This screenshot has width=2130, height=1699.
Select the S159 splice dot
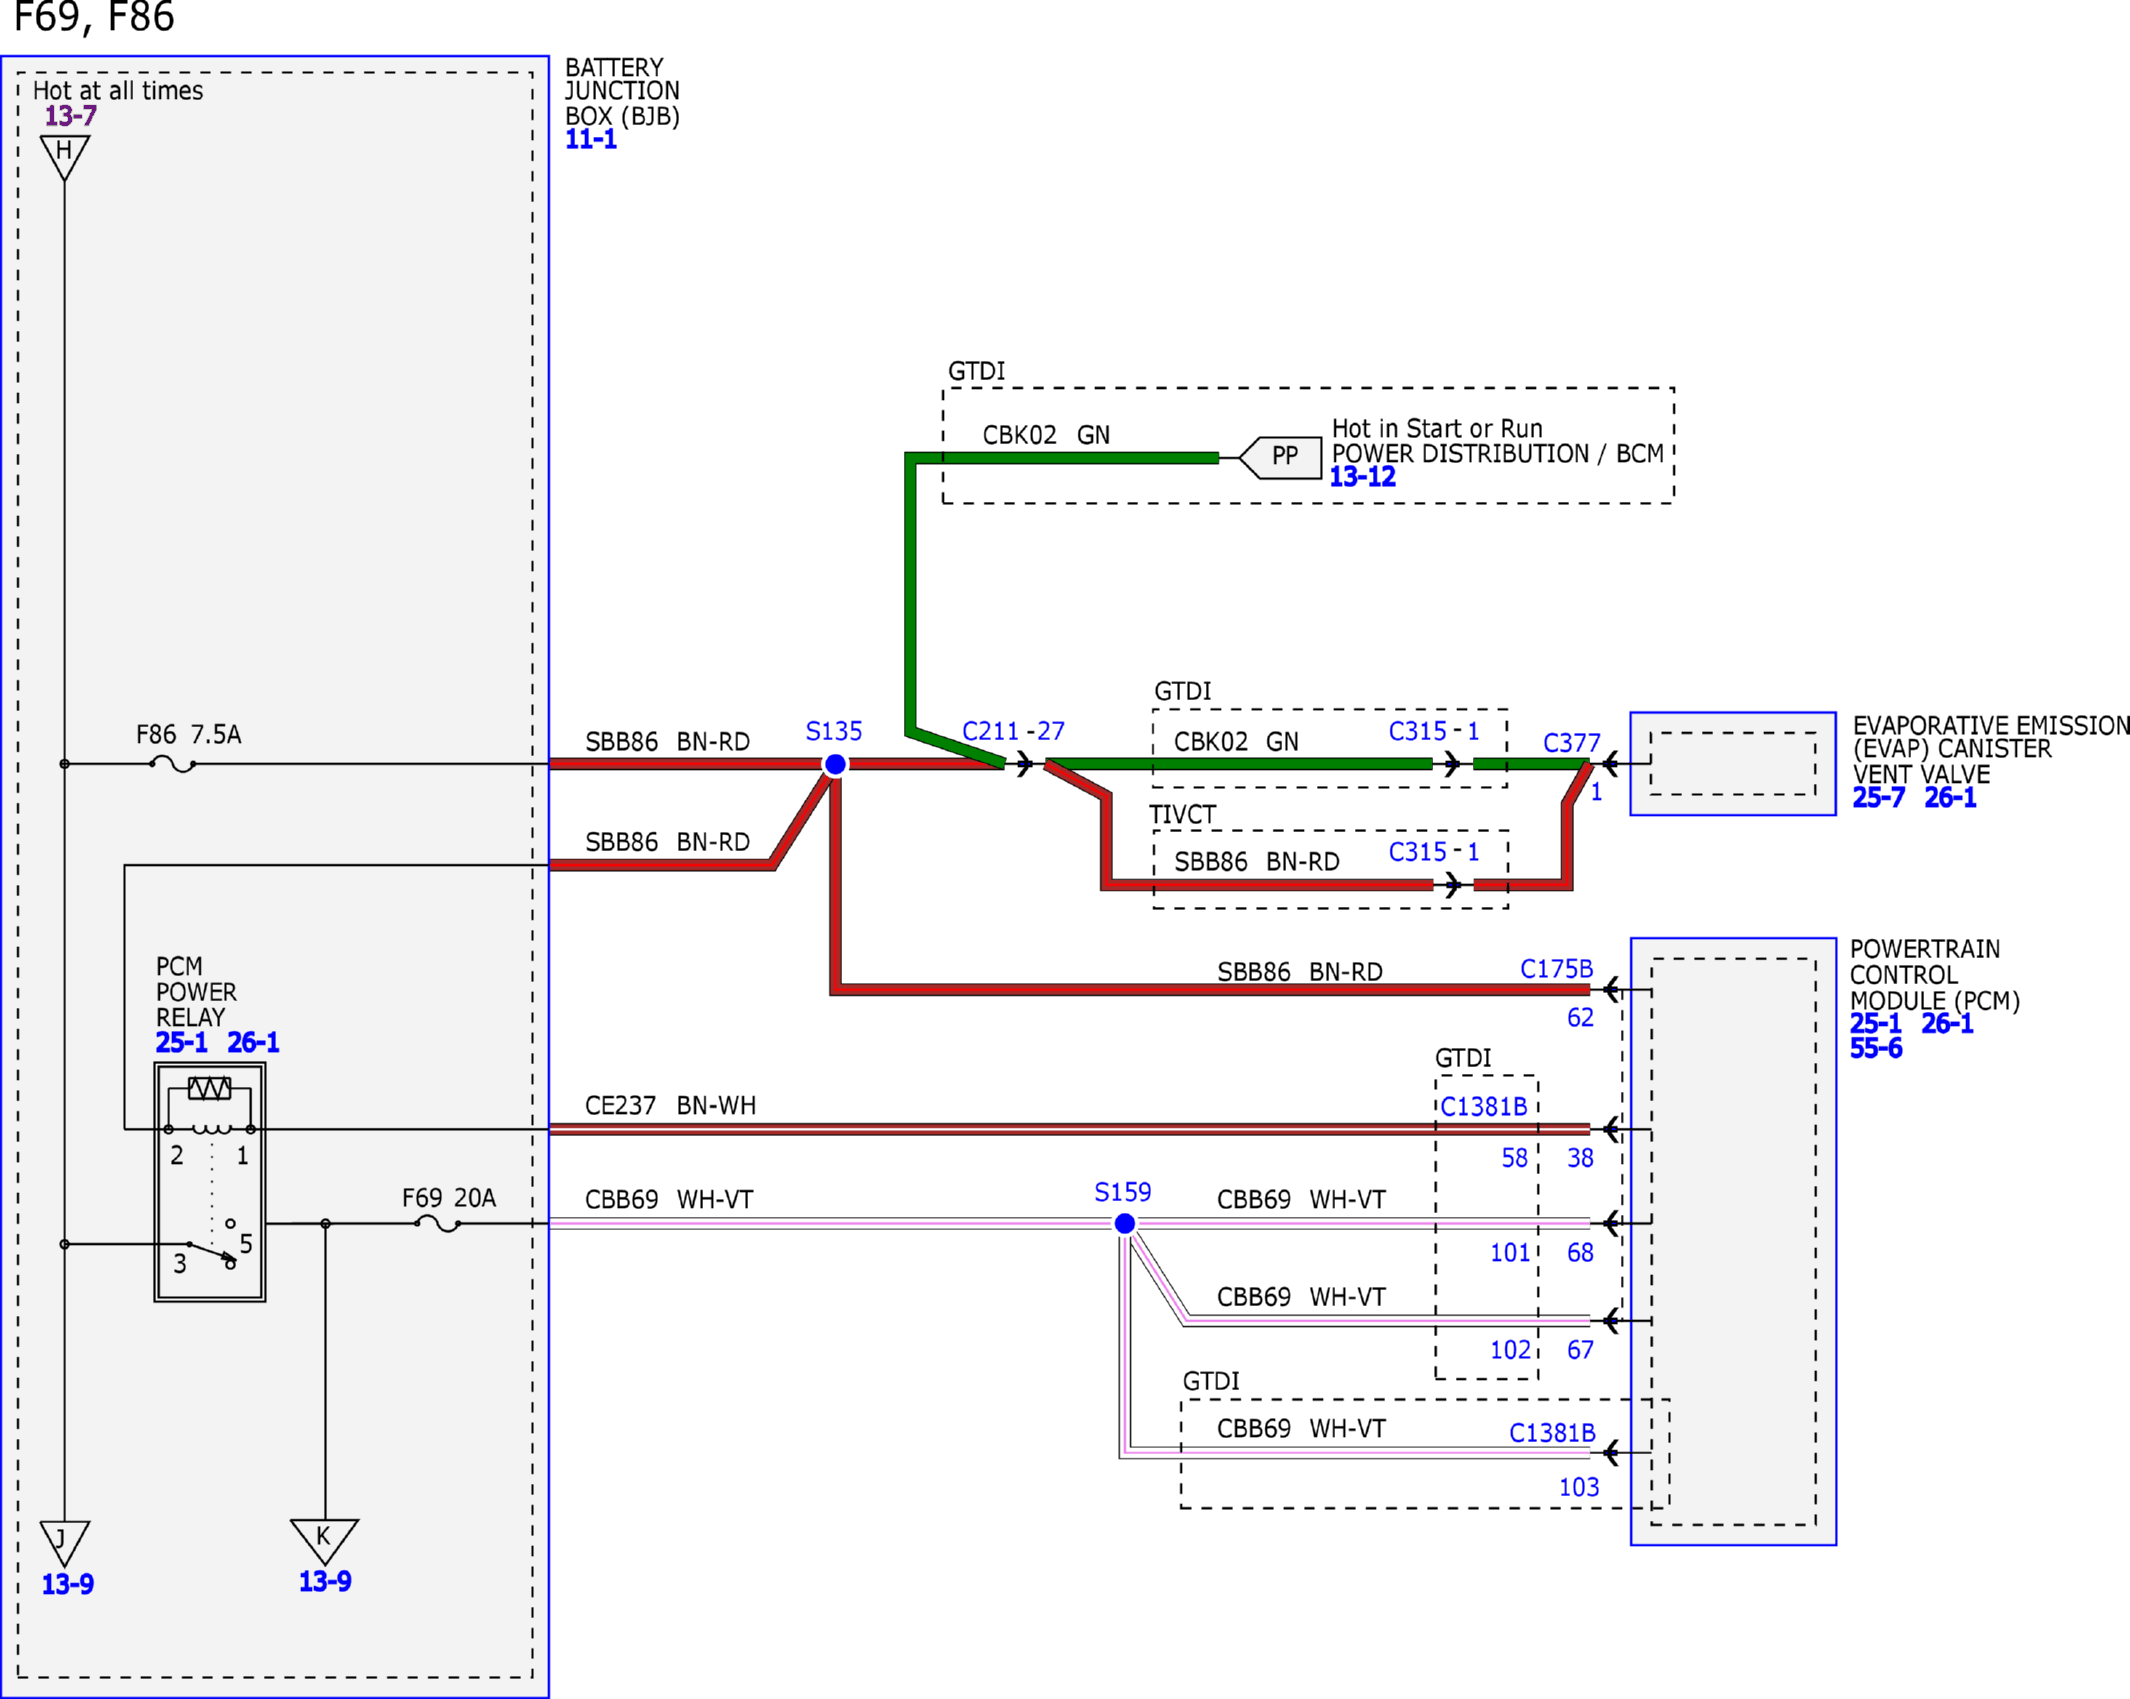click(1125, 1224)
